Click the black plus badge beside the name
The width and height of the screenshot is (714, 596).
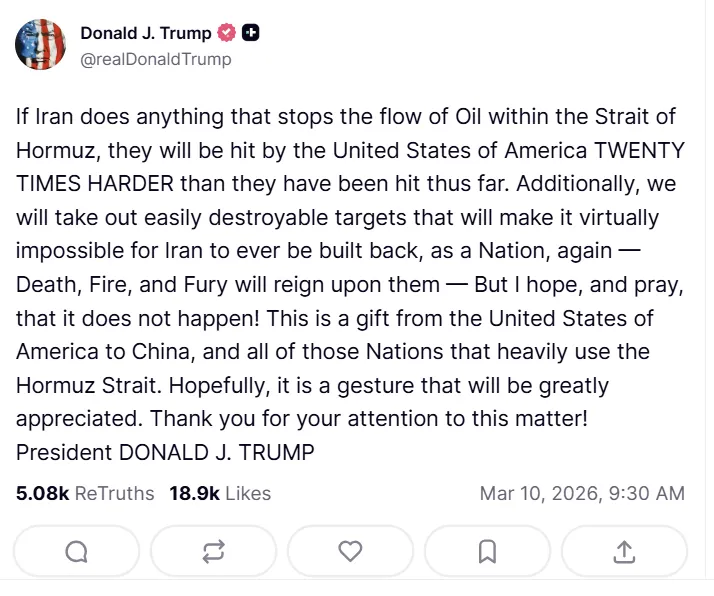click(251, 33)
